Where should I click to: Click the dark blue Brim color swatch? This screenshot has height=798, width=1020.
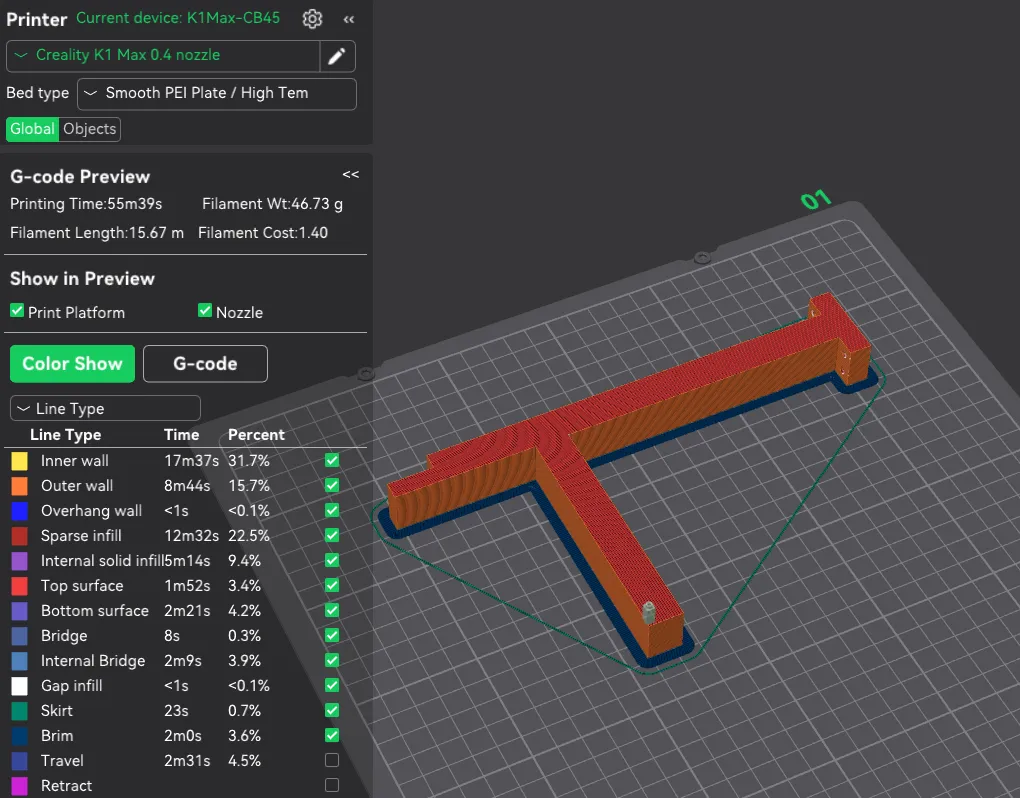pos(20,736)
